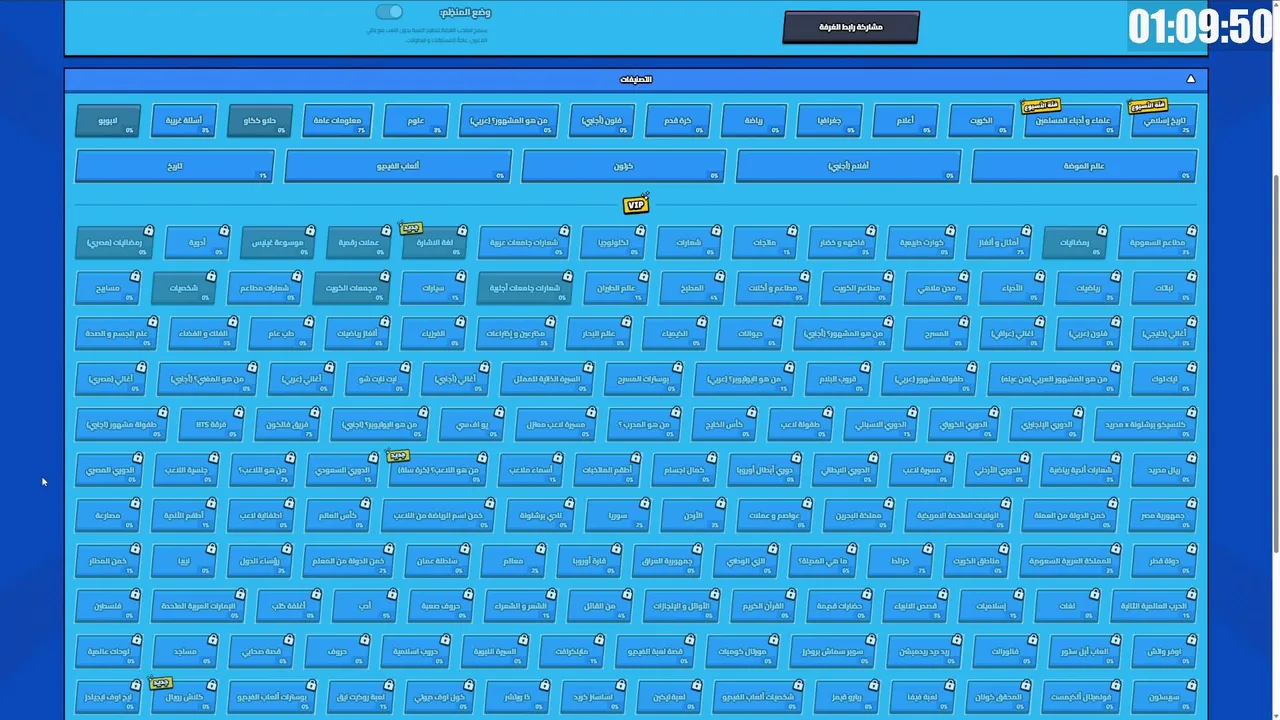The height and width of the screenshot is (720, 1280).
Task: Click the lock icon on the ريال مدريد card
Action: 1191,458
